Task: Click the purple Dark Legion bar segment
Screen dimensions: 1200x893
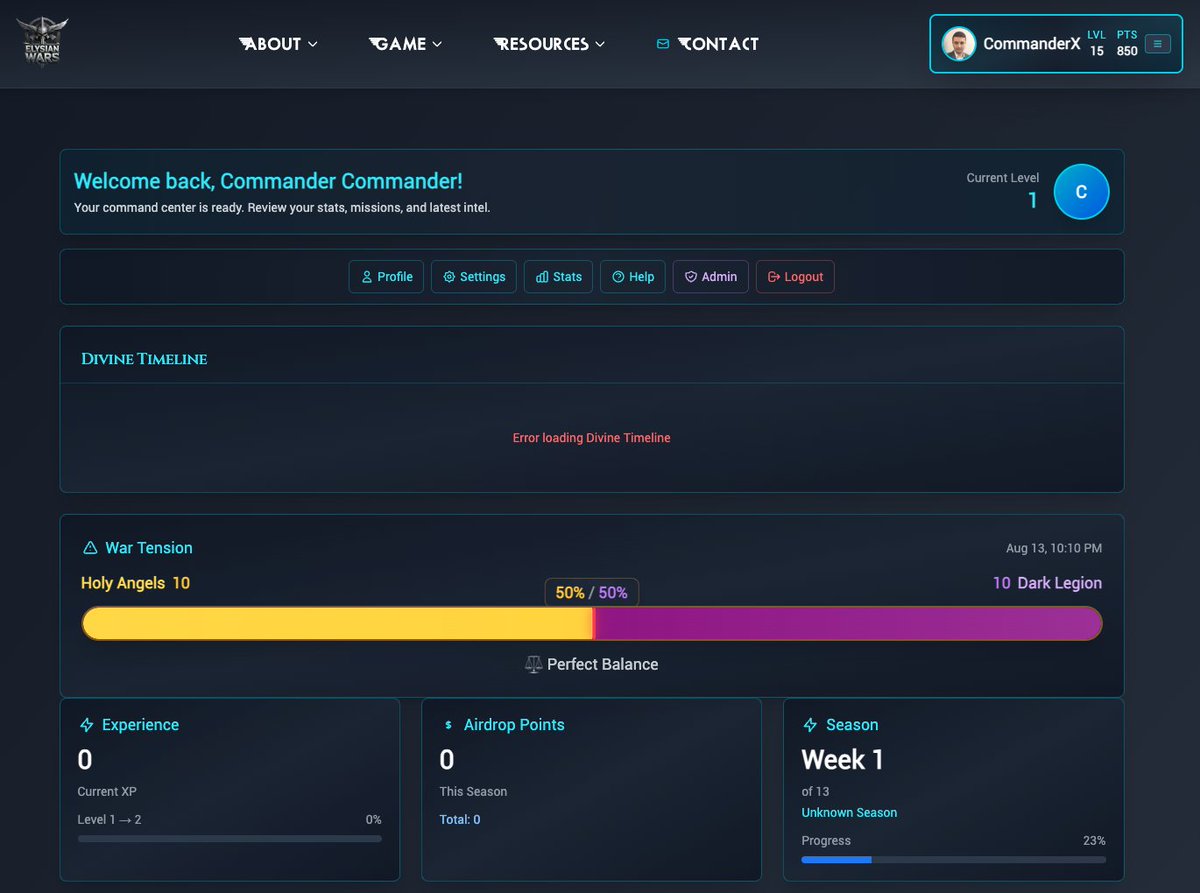Action: 848,623
